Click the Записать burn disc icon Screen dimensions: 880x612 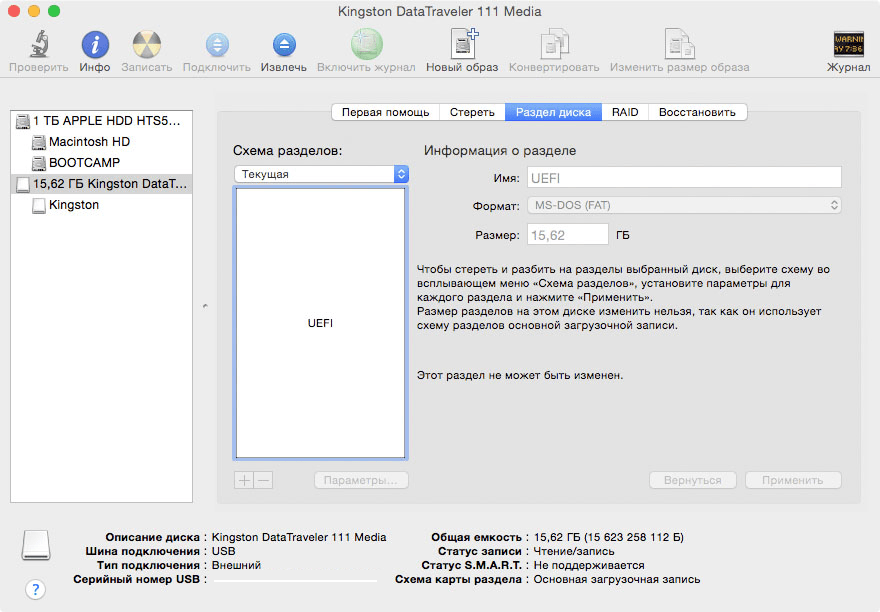coord(147,45)
